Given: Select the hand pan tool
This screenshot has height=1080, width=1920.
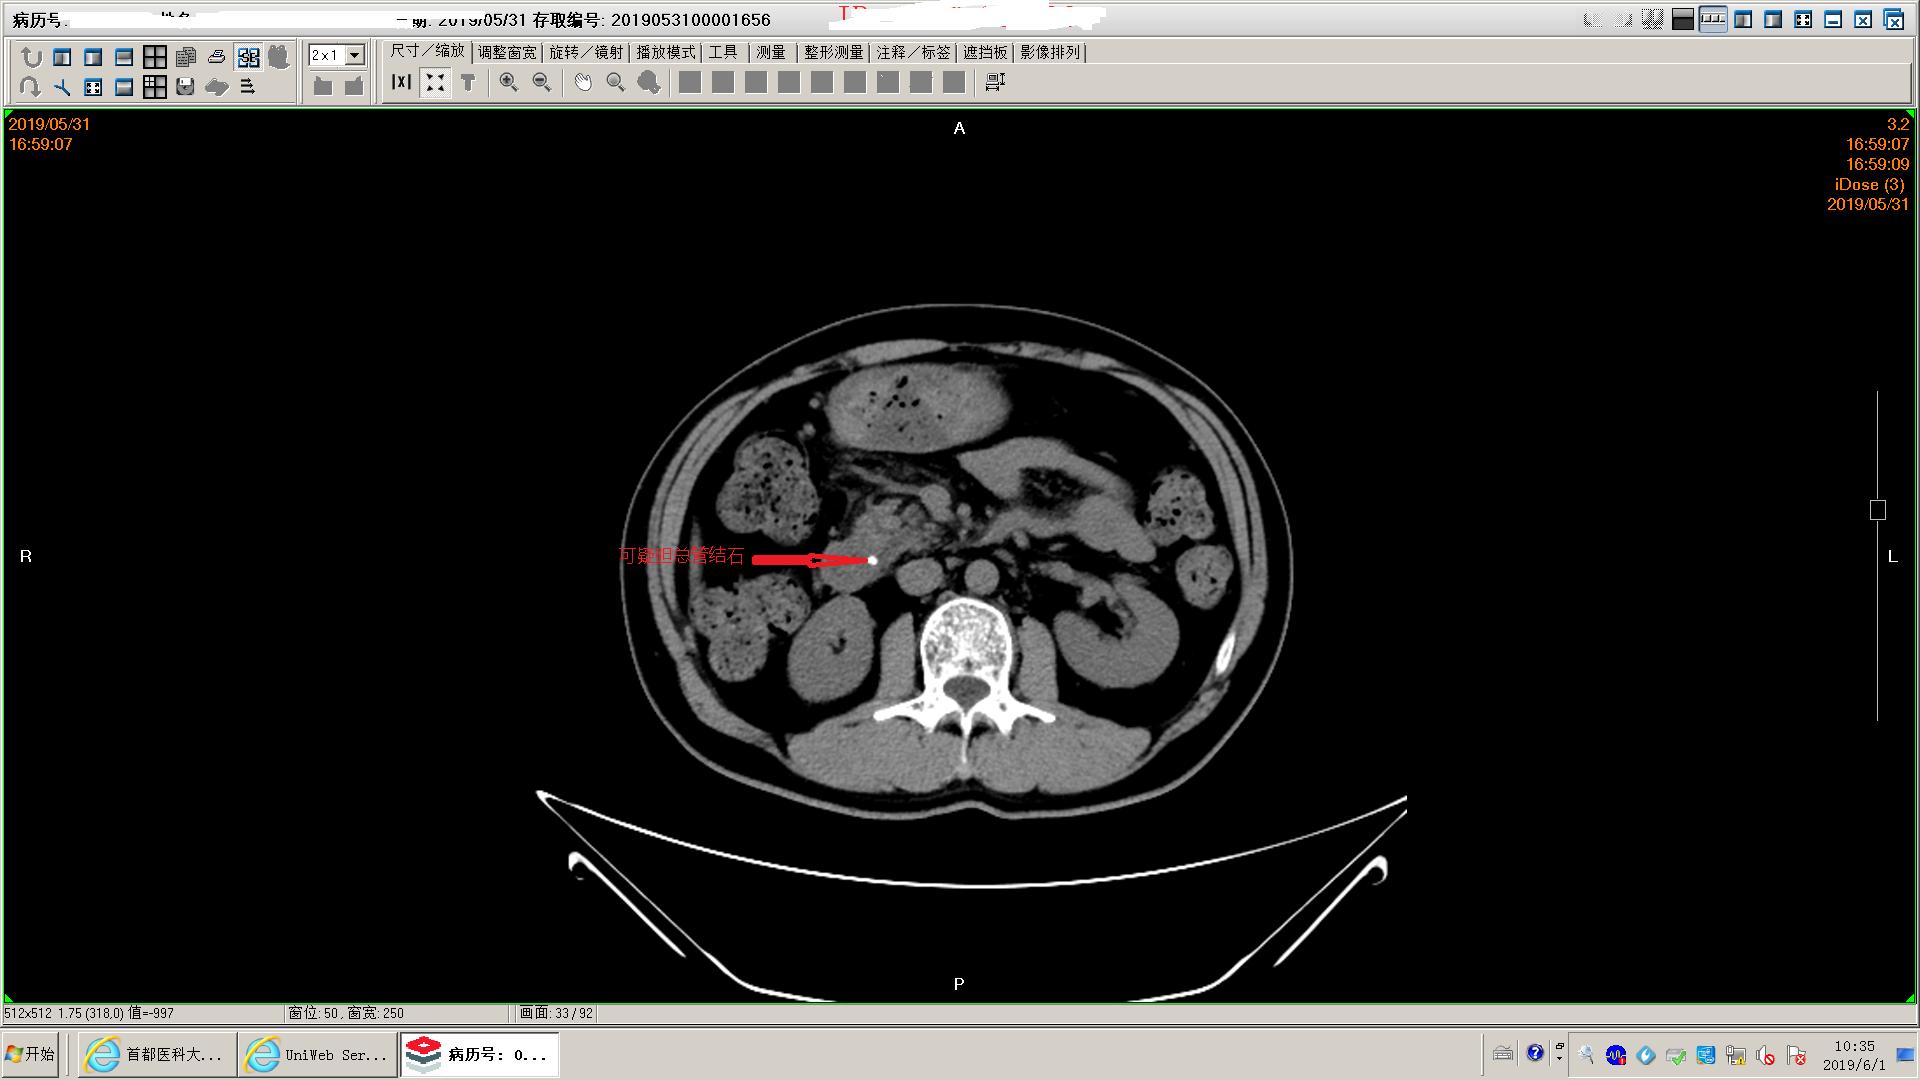Looking at the screenshot, I should point(582,83).
